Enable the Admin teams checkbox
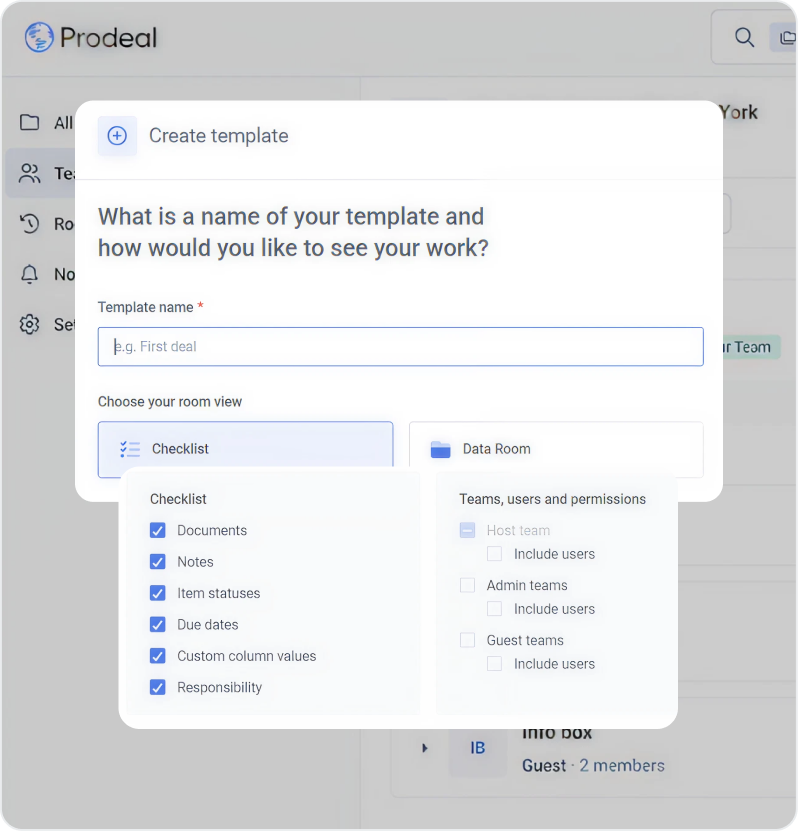Viewport: 798px width, 831px height. tap(467, 585)
